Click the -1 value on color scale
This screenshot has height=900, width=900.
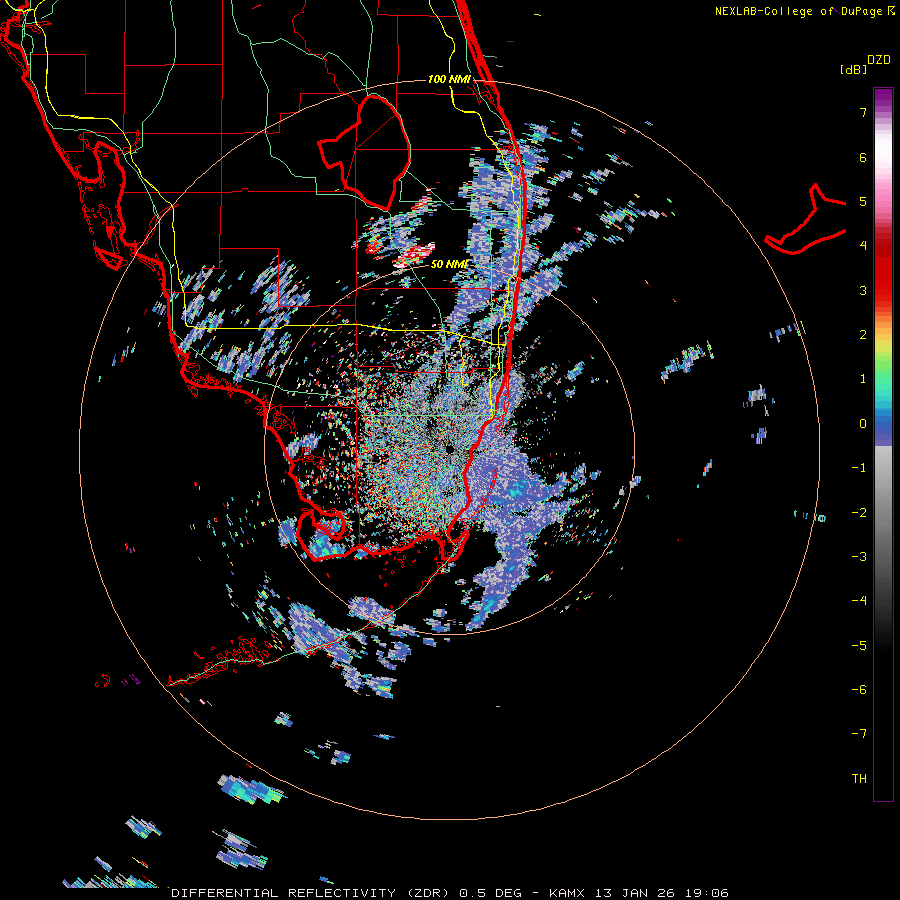(x=859, y=468)
